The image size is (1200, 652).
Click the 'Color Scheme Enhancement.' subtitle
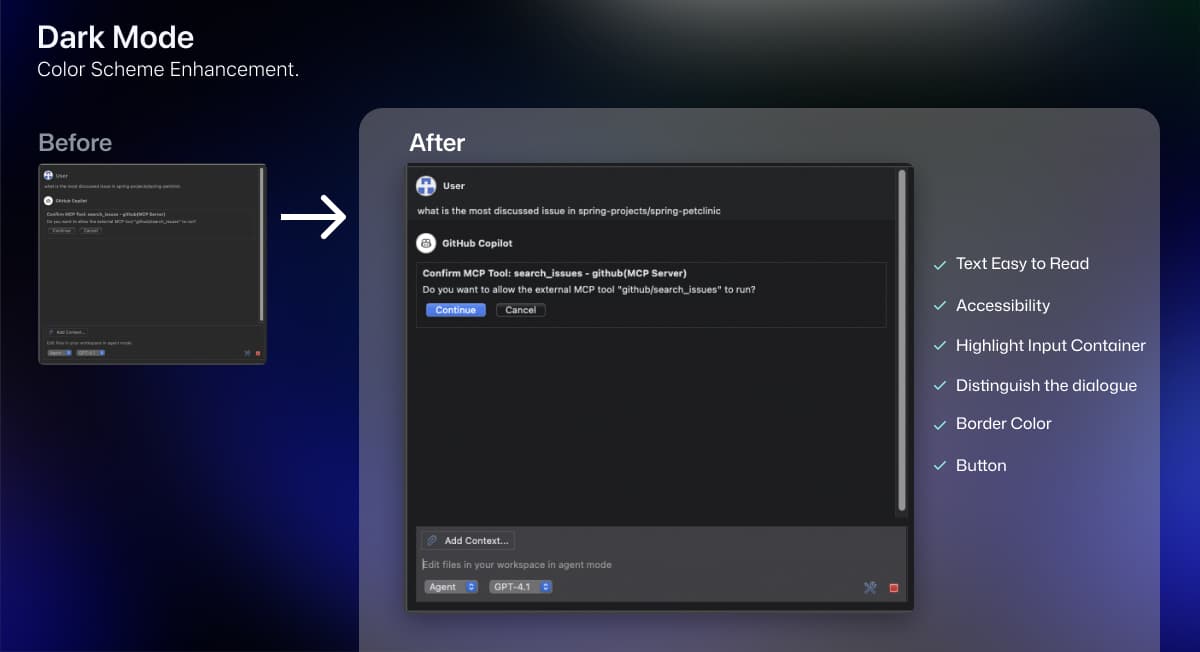[x=168, y=71]
